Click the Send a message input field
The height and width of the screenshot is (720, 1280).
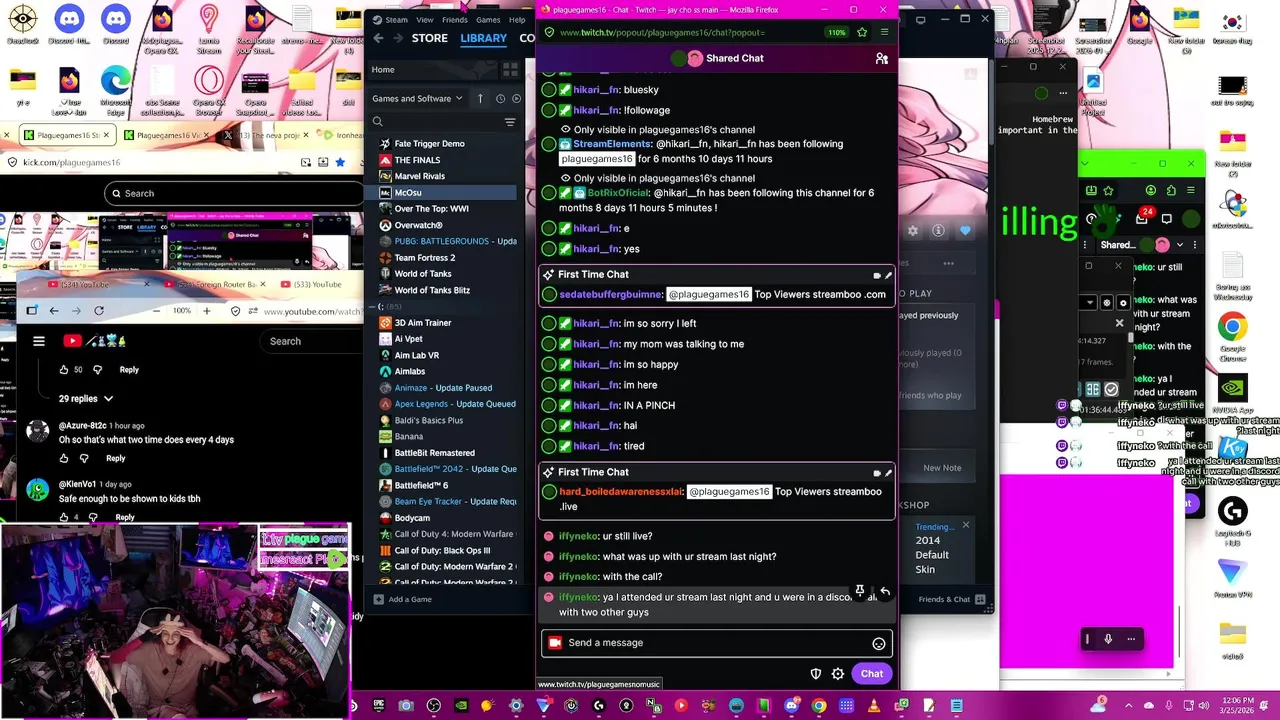716,643
